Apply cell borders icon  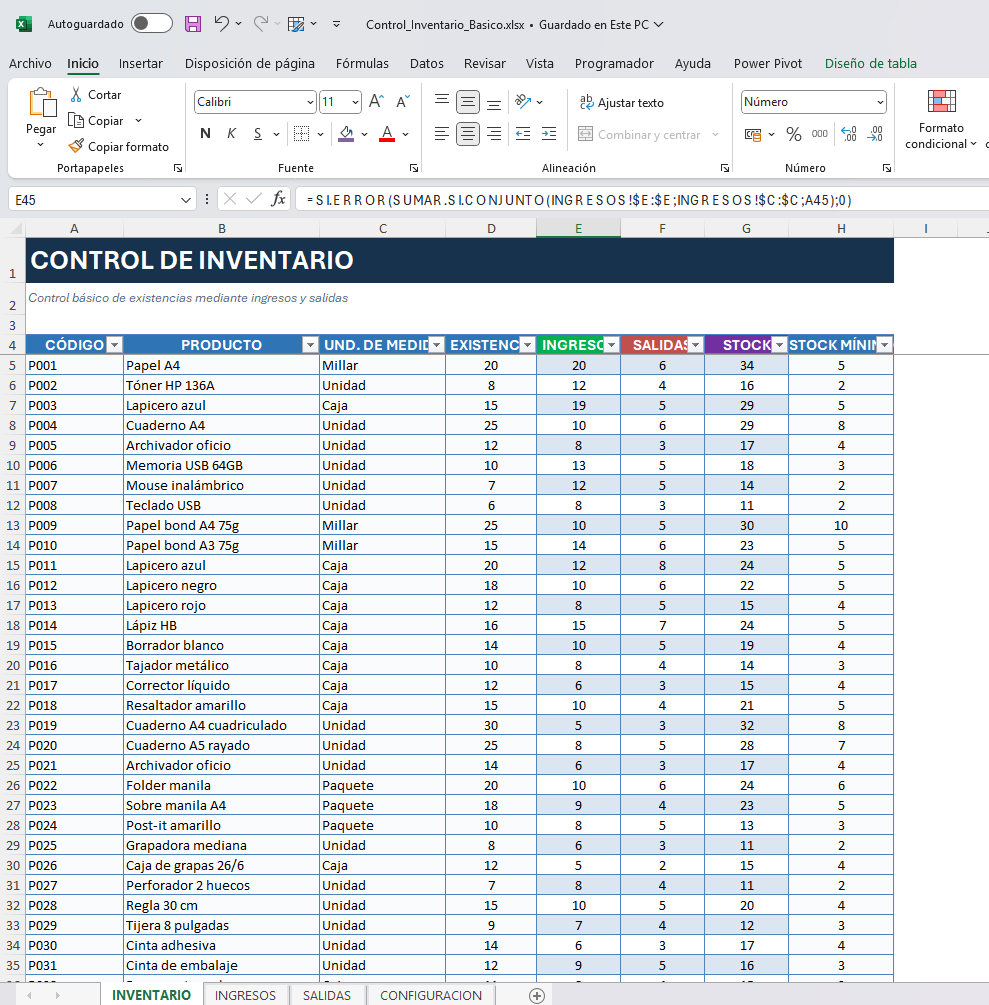pos(301,133)
